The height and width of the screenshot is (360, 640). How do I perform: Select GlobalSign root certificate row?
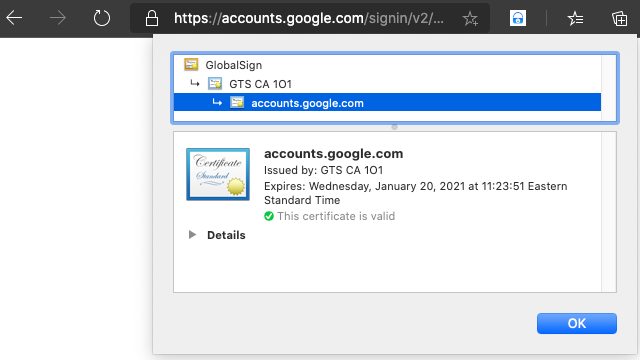[x=387, y=65]
